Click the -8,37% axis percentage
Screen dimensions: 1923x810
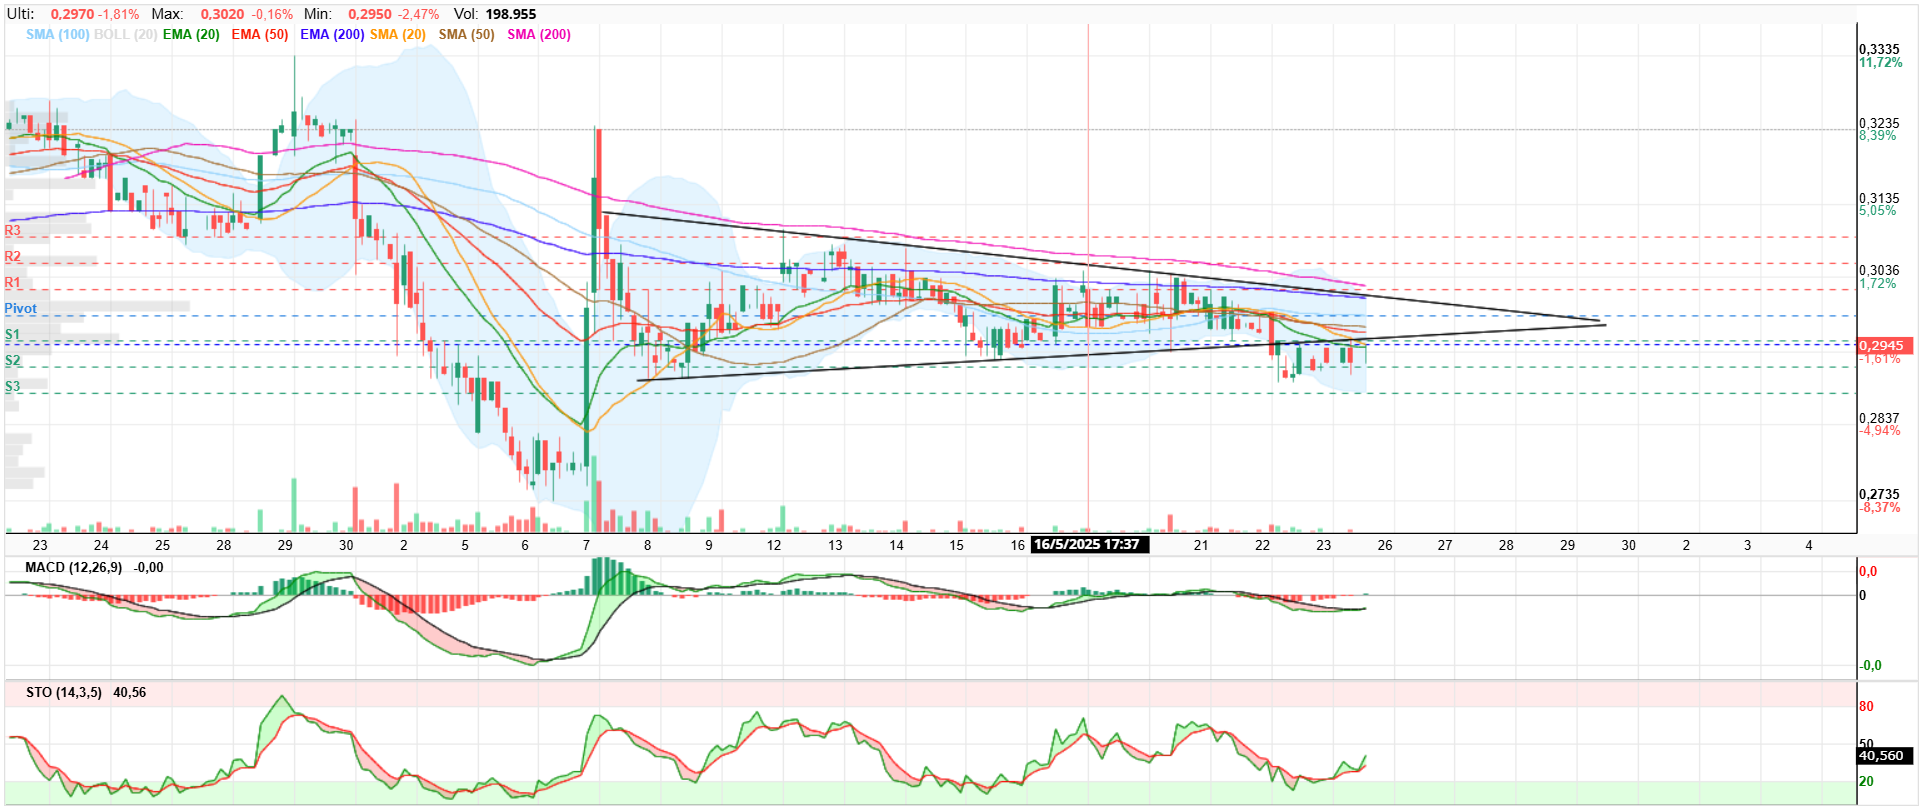[x=1880, y=508]
